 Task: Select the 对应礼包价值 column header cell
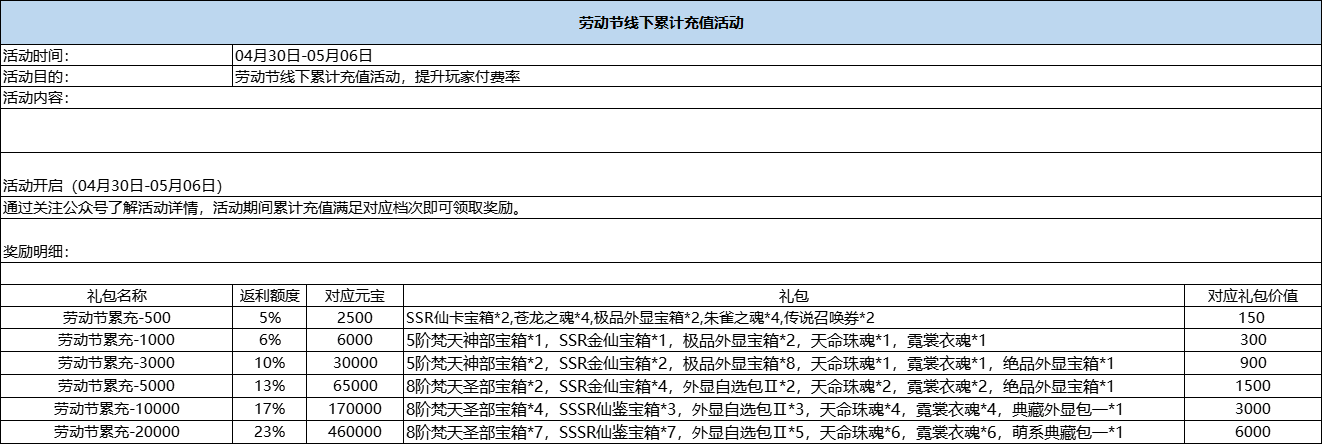1253,295
